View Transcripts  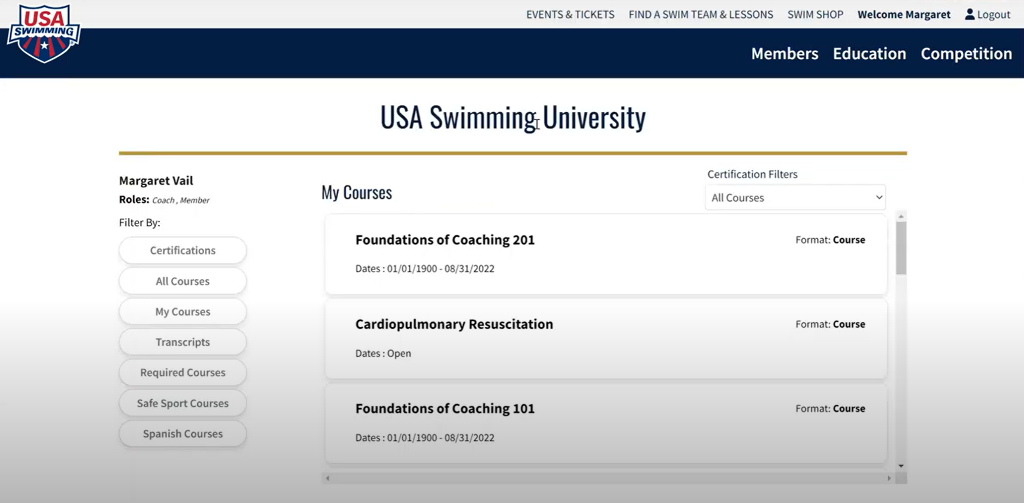(183, 342)
